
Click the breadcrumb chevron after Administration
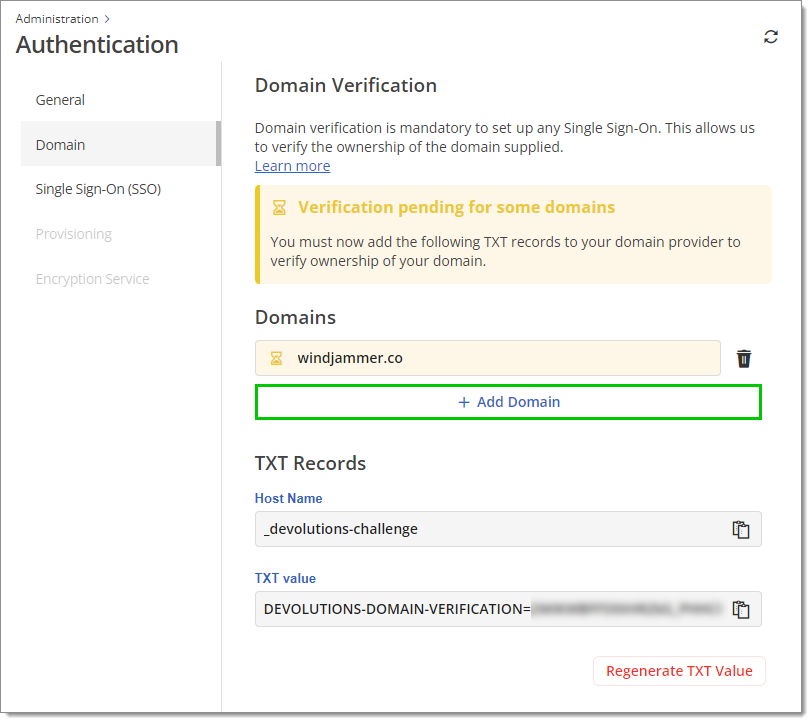click(x=108, y=19)
